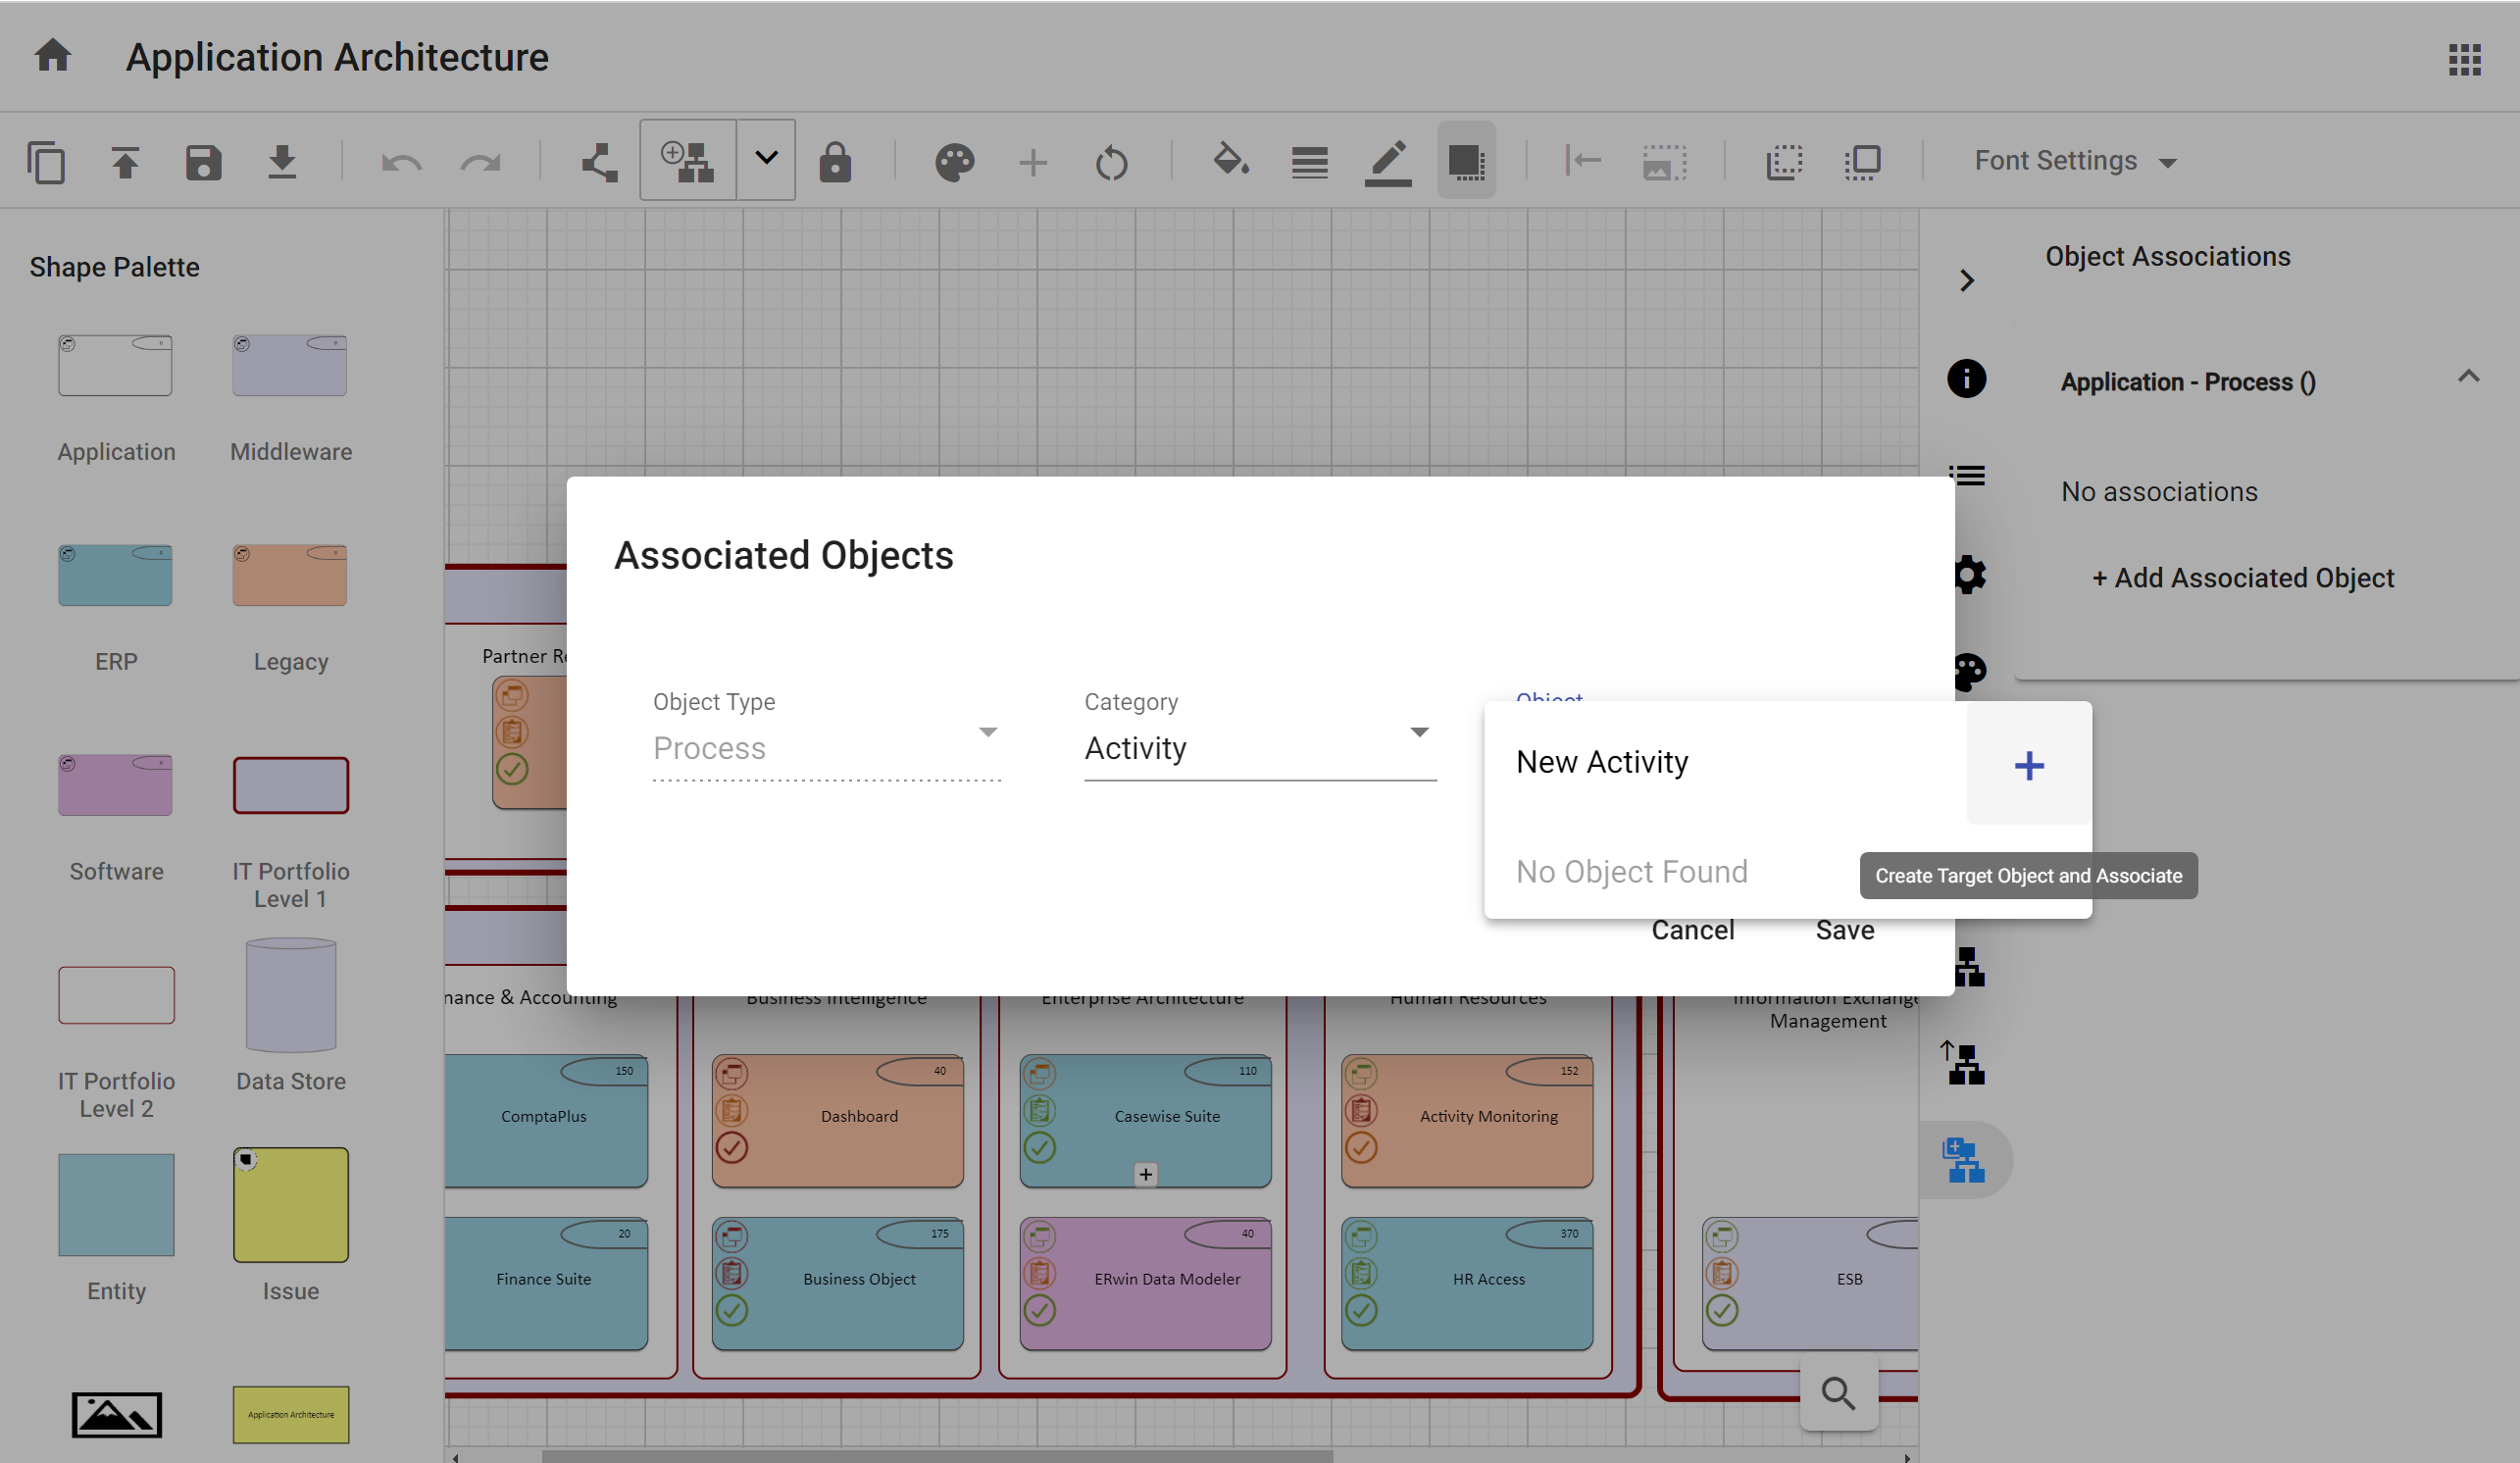Click the info icon in right sidebar

pos(1966,379)
